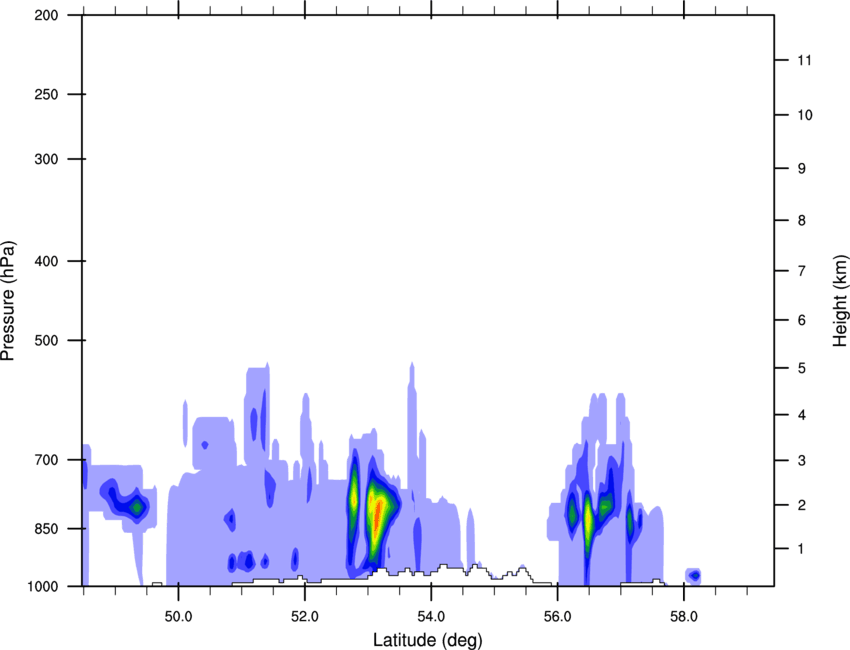Click the 58.0 latitude tick label
Screen dimensions: 850x650
(684, 617)
